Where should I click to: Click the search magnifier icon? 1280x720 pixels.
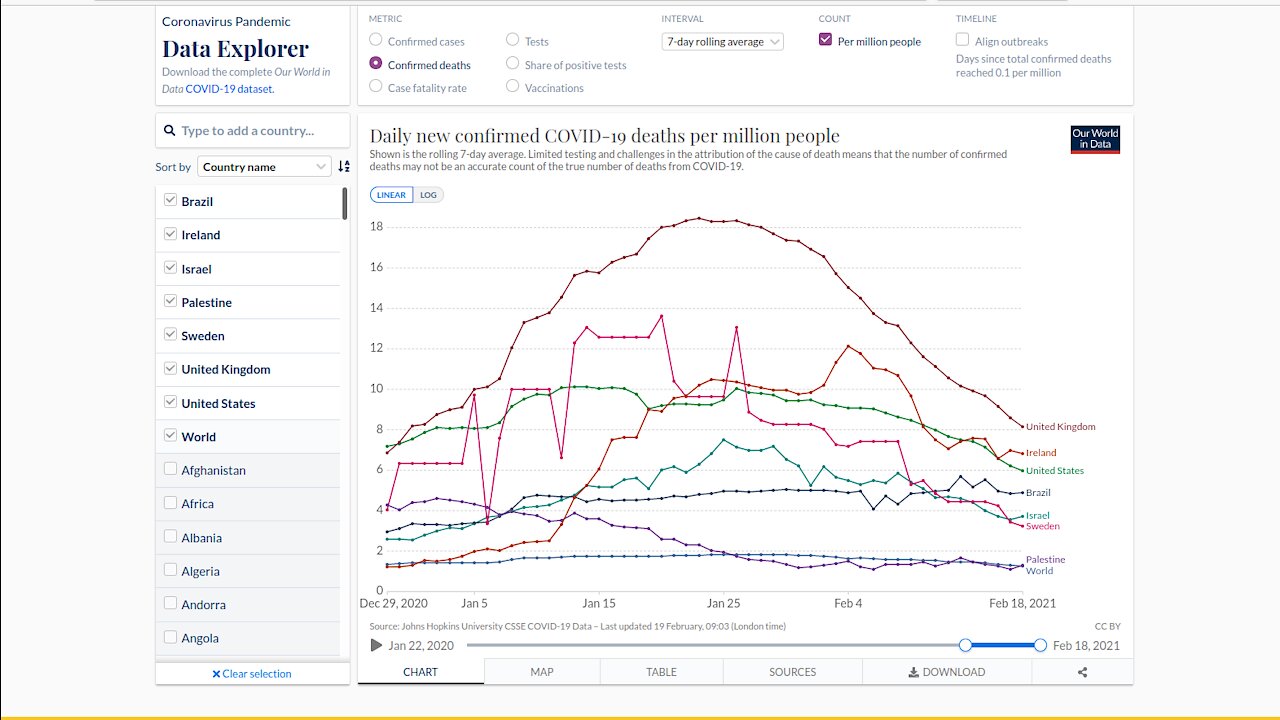(170, 131)
